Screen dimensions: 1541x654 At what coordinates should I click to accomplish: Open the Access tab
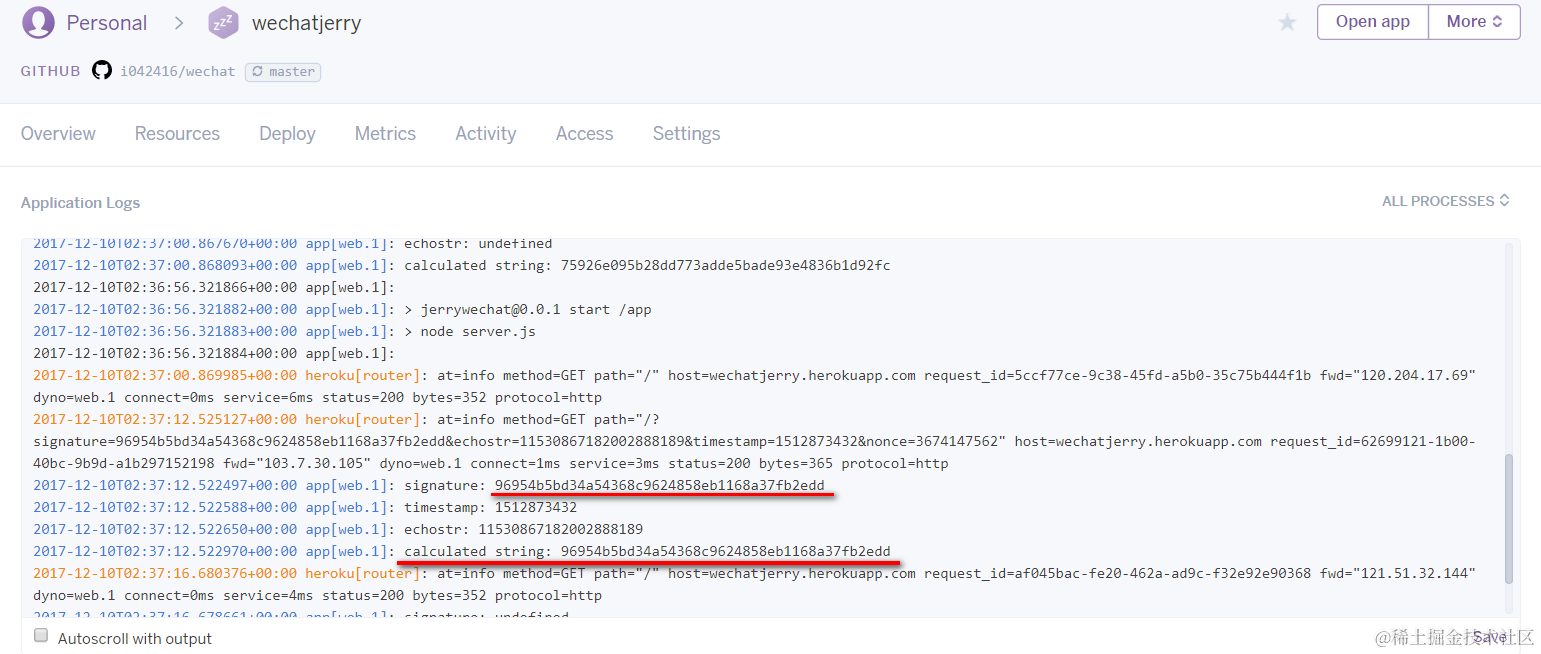[x=584, y=134]
